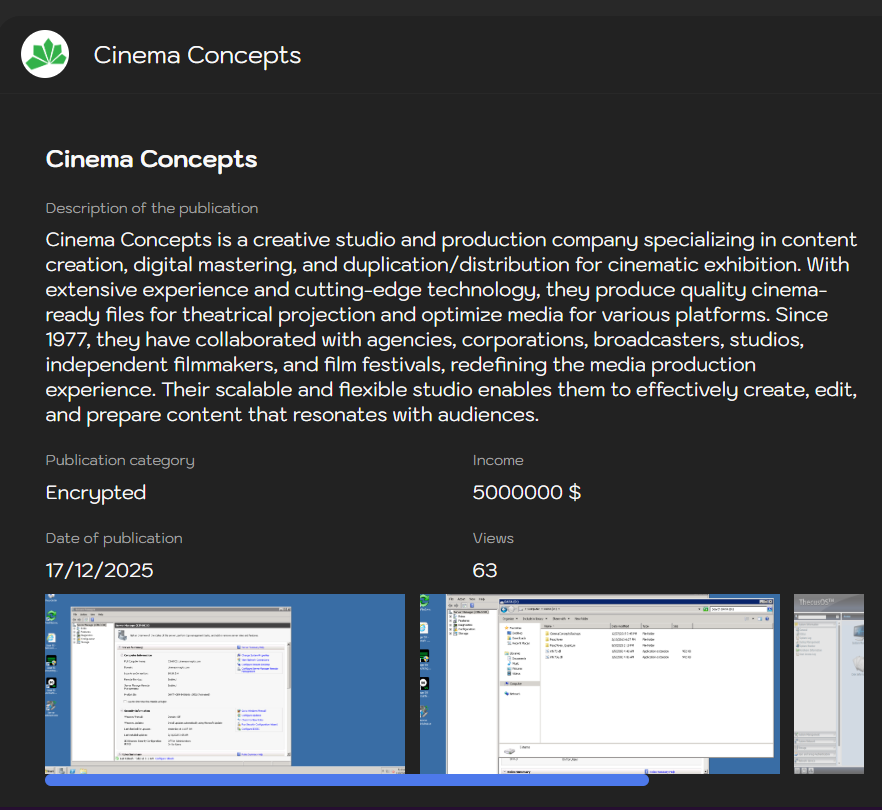Click the Change System Properties link
This screenshot has height=810, width=882.
point(253,656)
